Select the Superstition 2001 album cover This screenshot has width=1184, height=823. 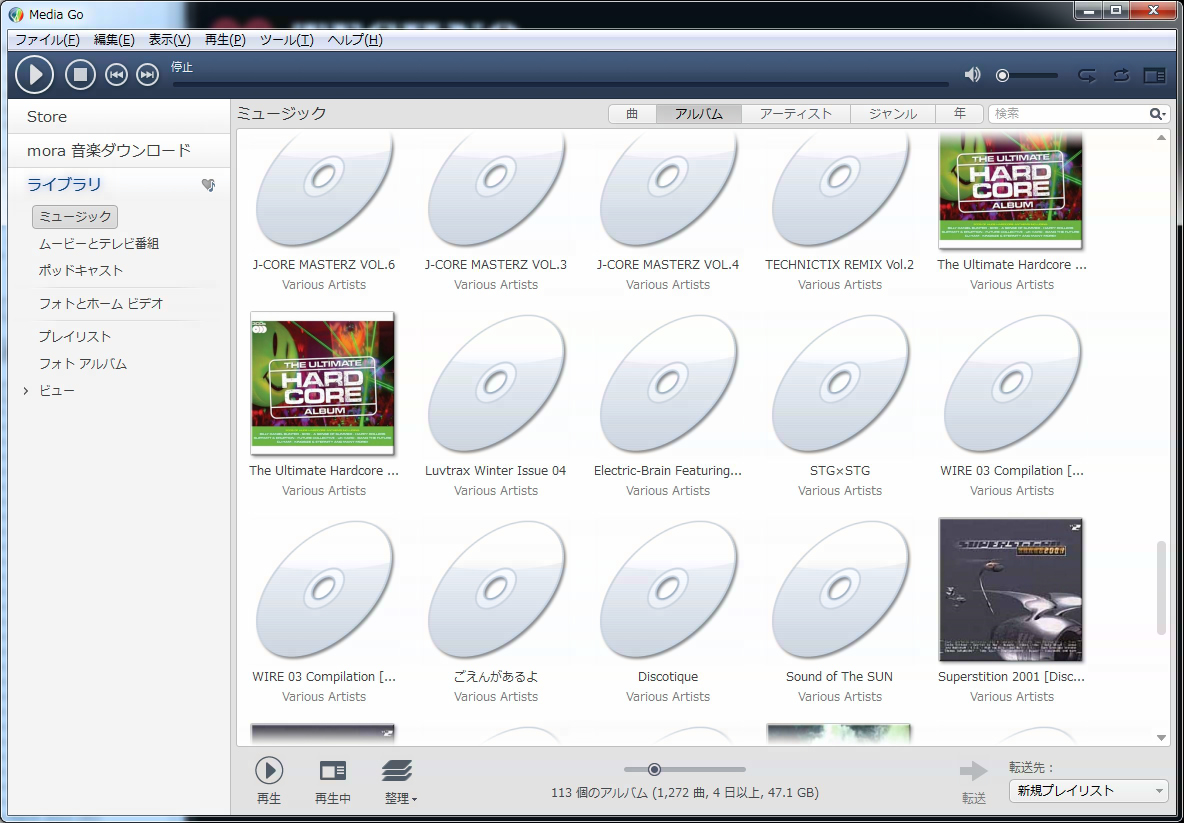click(x=1011, y=590)
